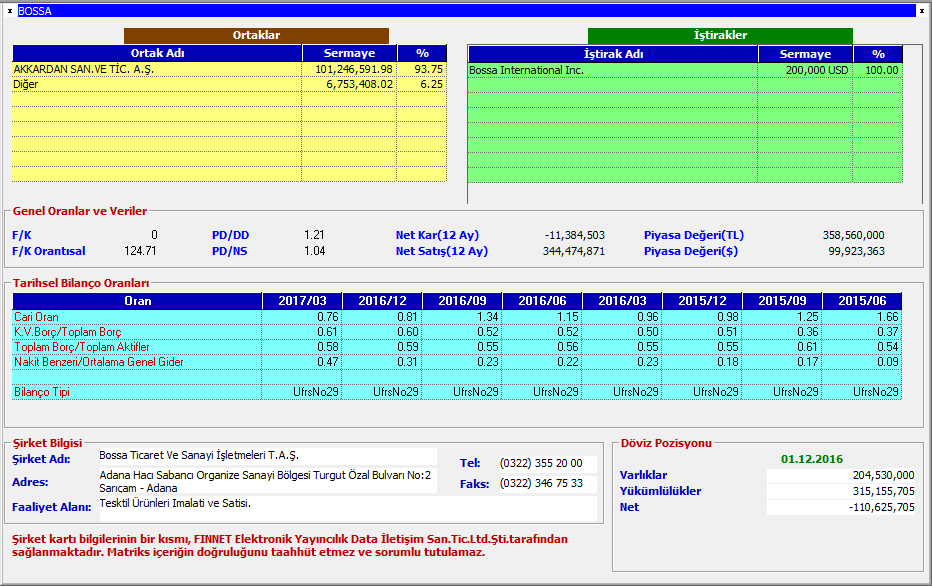Sort partners by the Ortak Adı column header
The image size is (932, 586).
point(158,53)
